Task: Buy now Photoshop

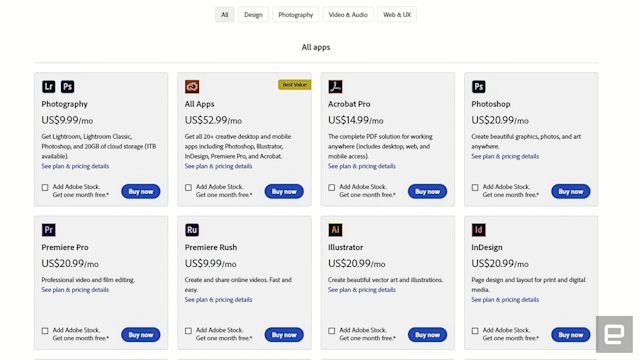Action: pyautogui.click(x=571, y=191)
